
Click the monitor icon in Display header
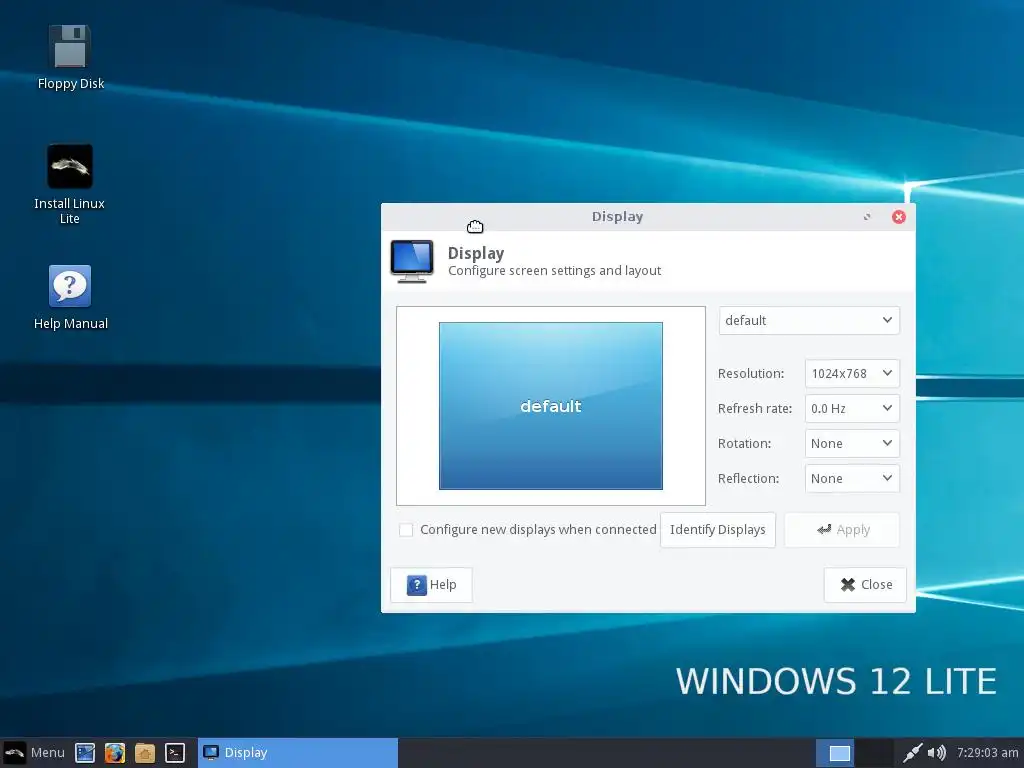[412, 261]
